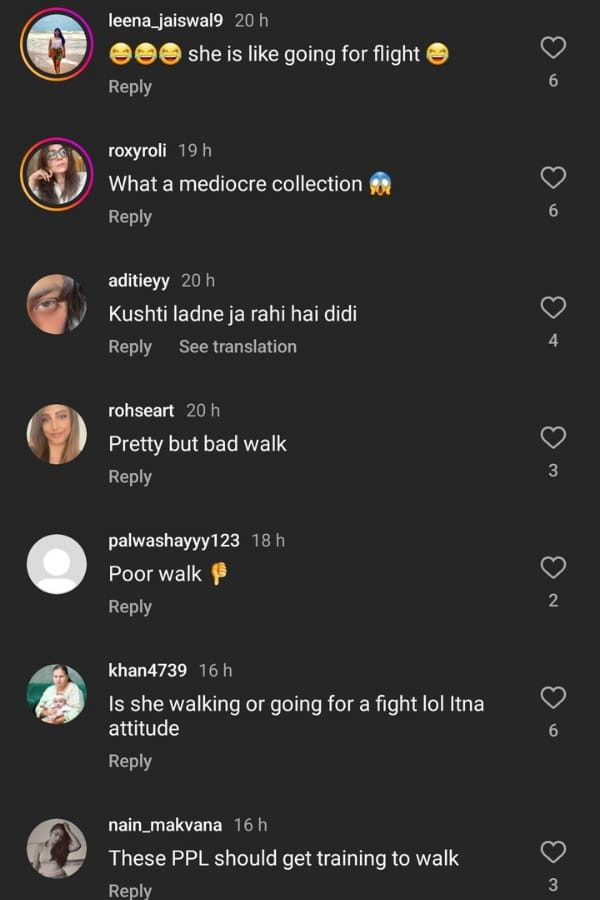Like nain_makvana's training comment

pyautogui.click(x=553, y=852)
